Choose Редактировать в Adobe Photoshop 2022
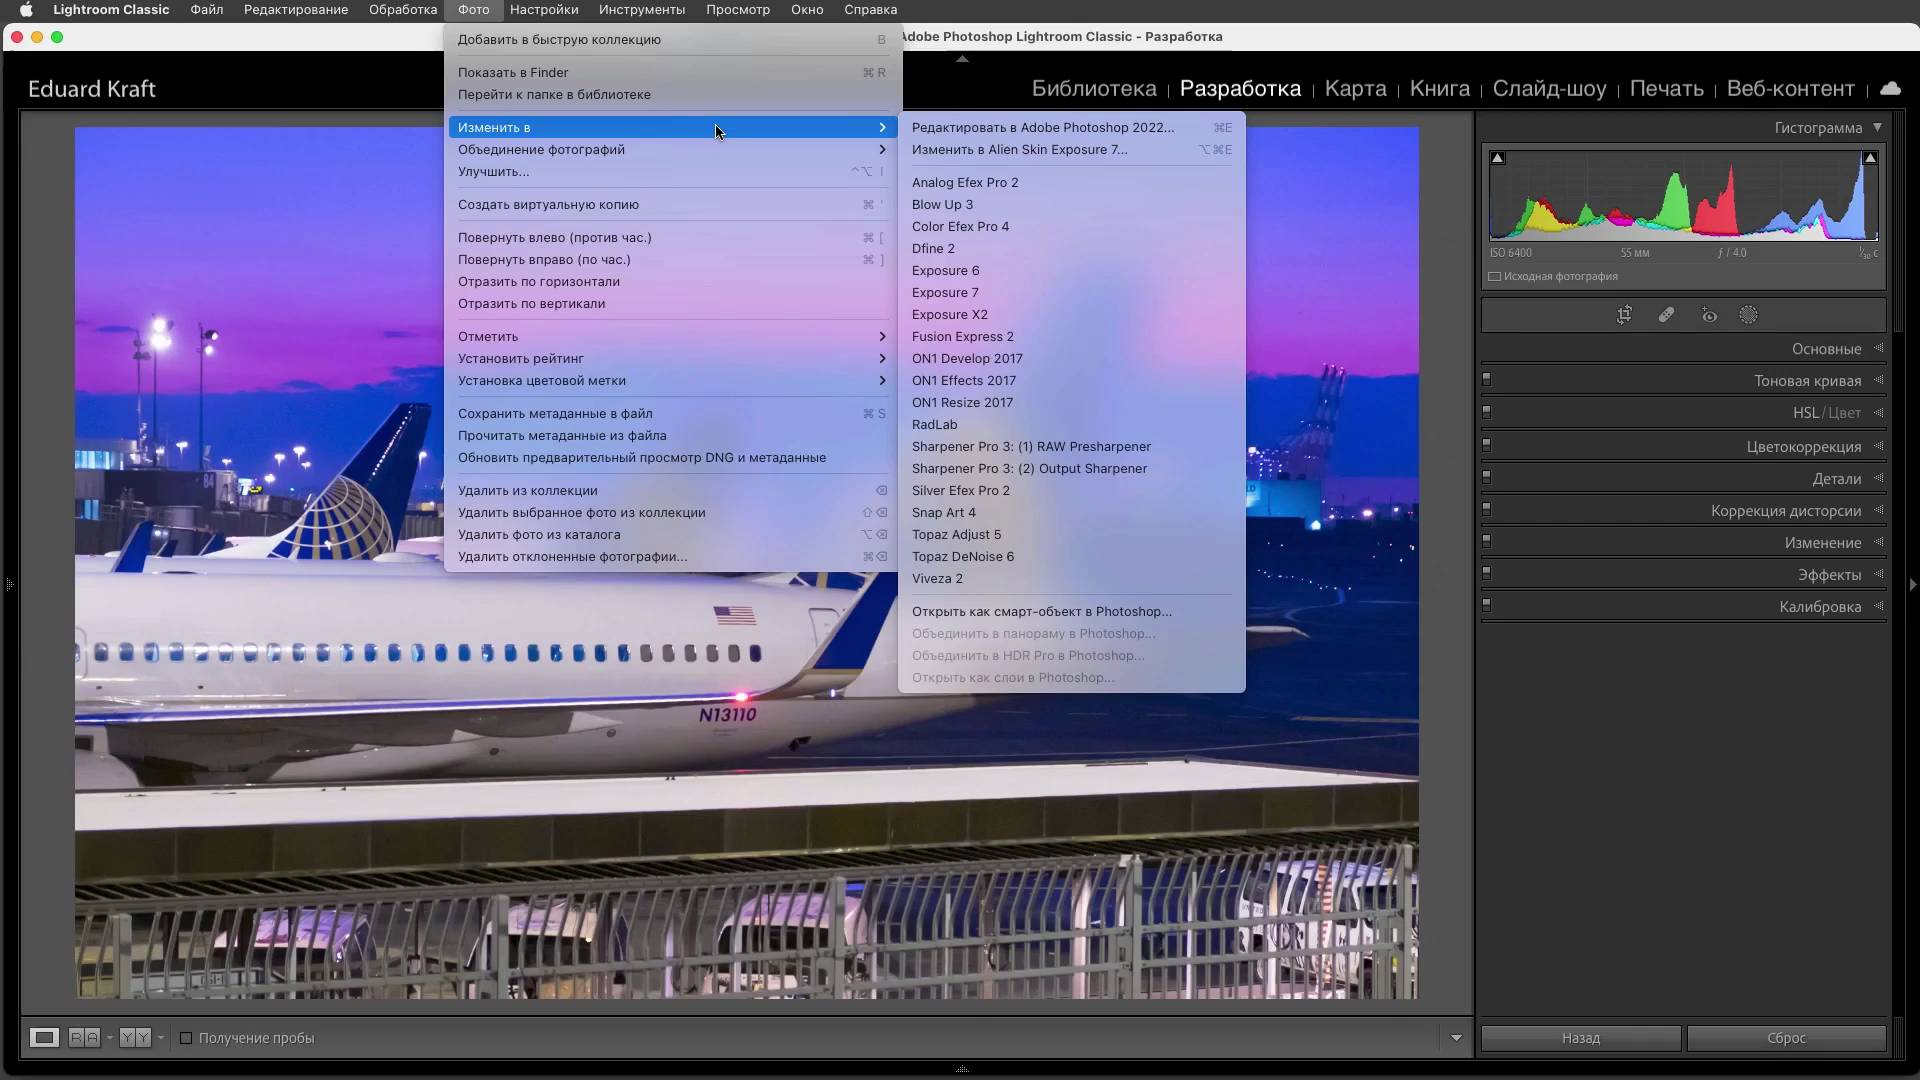 (1071, 128)
